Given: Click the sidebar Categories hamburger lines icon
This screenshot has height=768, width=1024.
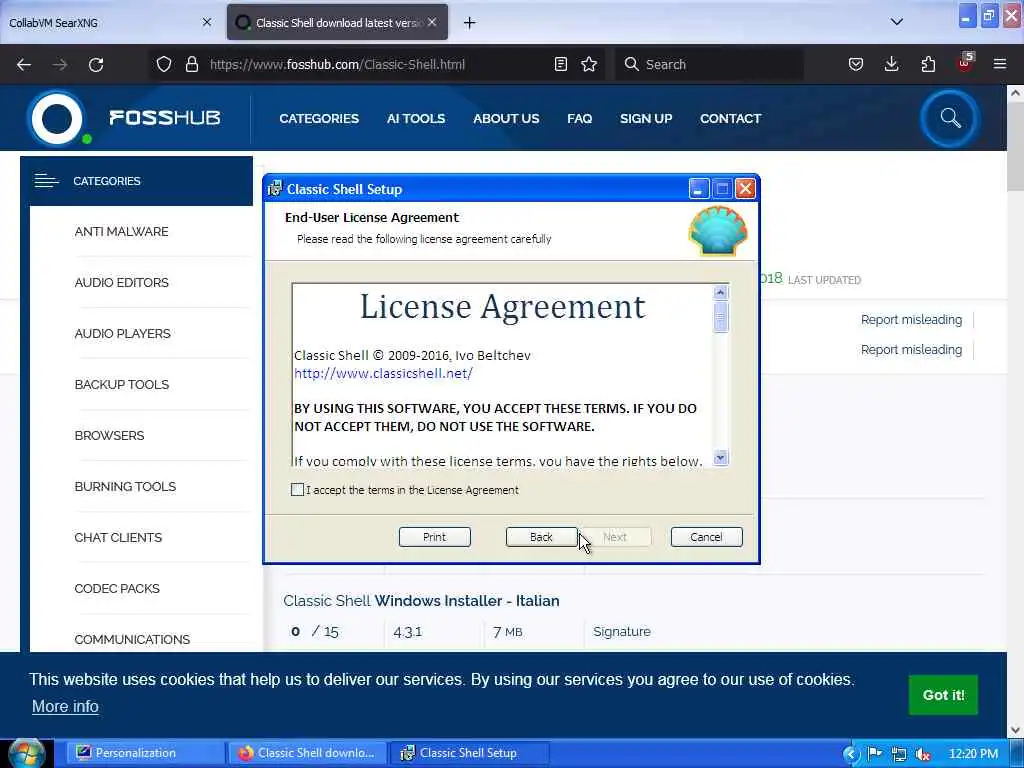Looking at the screenshot, I should 46,181.
